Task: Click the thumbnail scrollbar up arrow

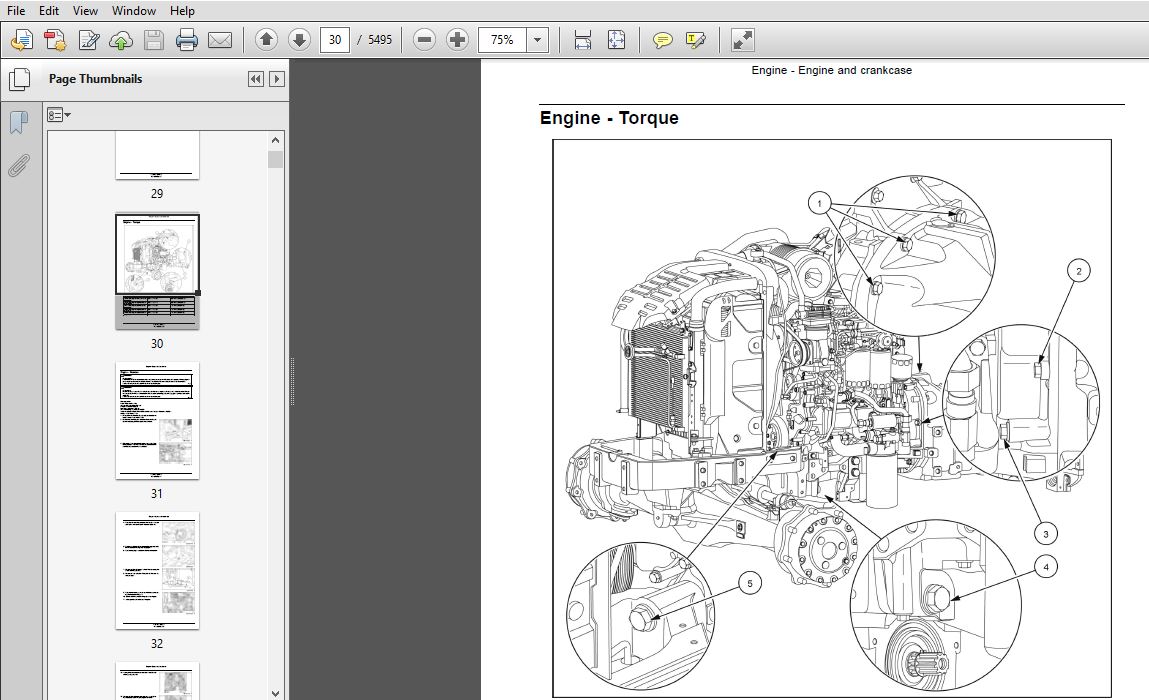Action: tap(276, 140)
